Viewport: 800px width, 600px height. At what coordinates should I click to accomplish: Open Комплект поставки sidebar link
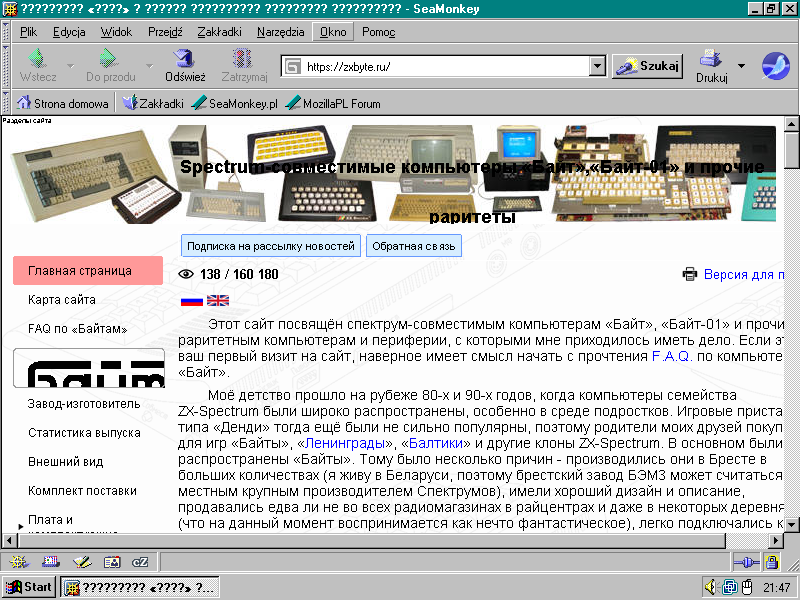82,491
